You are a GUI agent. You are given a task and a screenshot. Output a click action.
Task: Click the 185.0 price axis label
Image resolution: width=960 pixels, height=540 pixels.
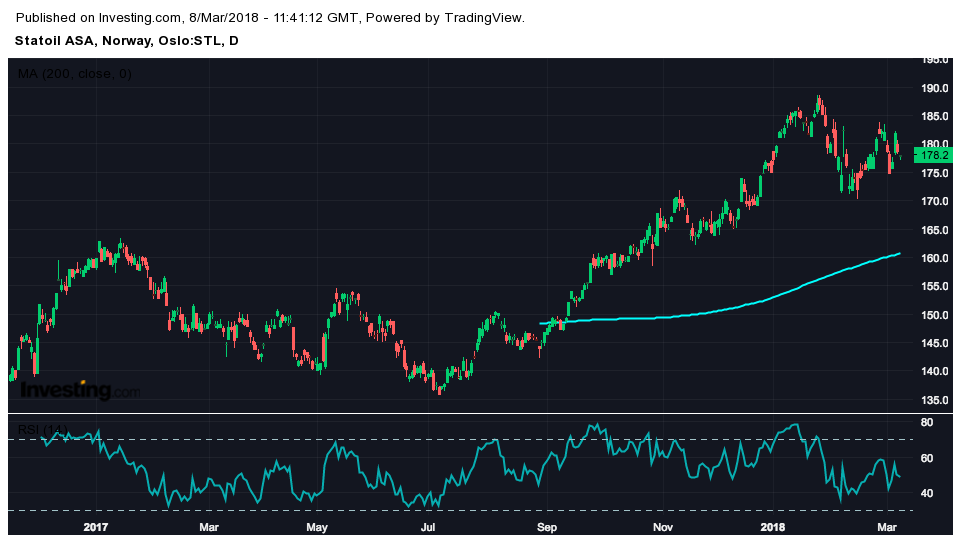coord(935,116)
